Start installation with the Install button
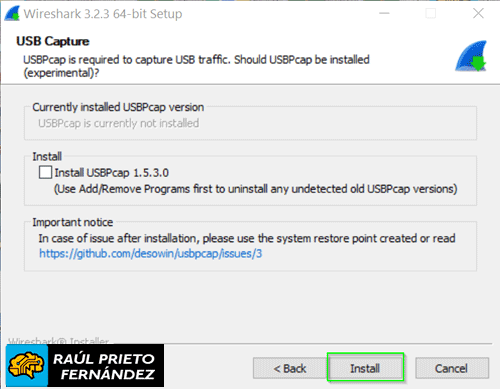 pos(365,368)
